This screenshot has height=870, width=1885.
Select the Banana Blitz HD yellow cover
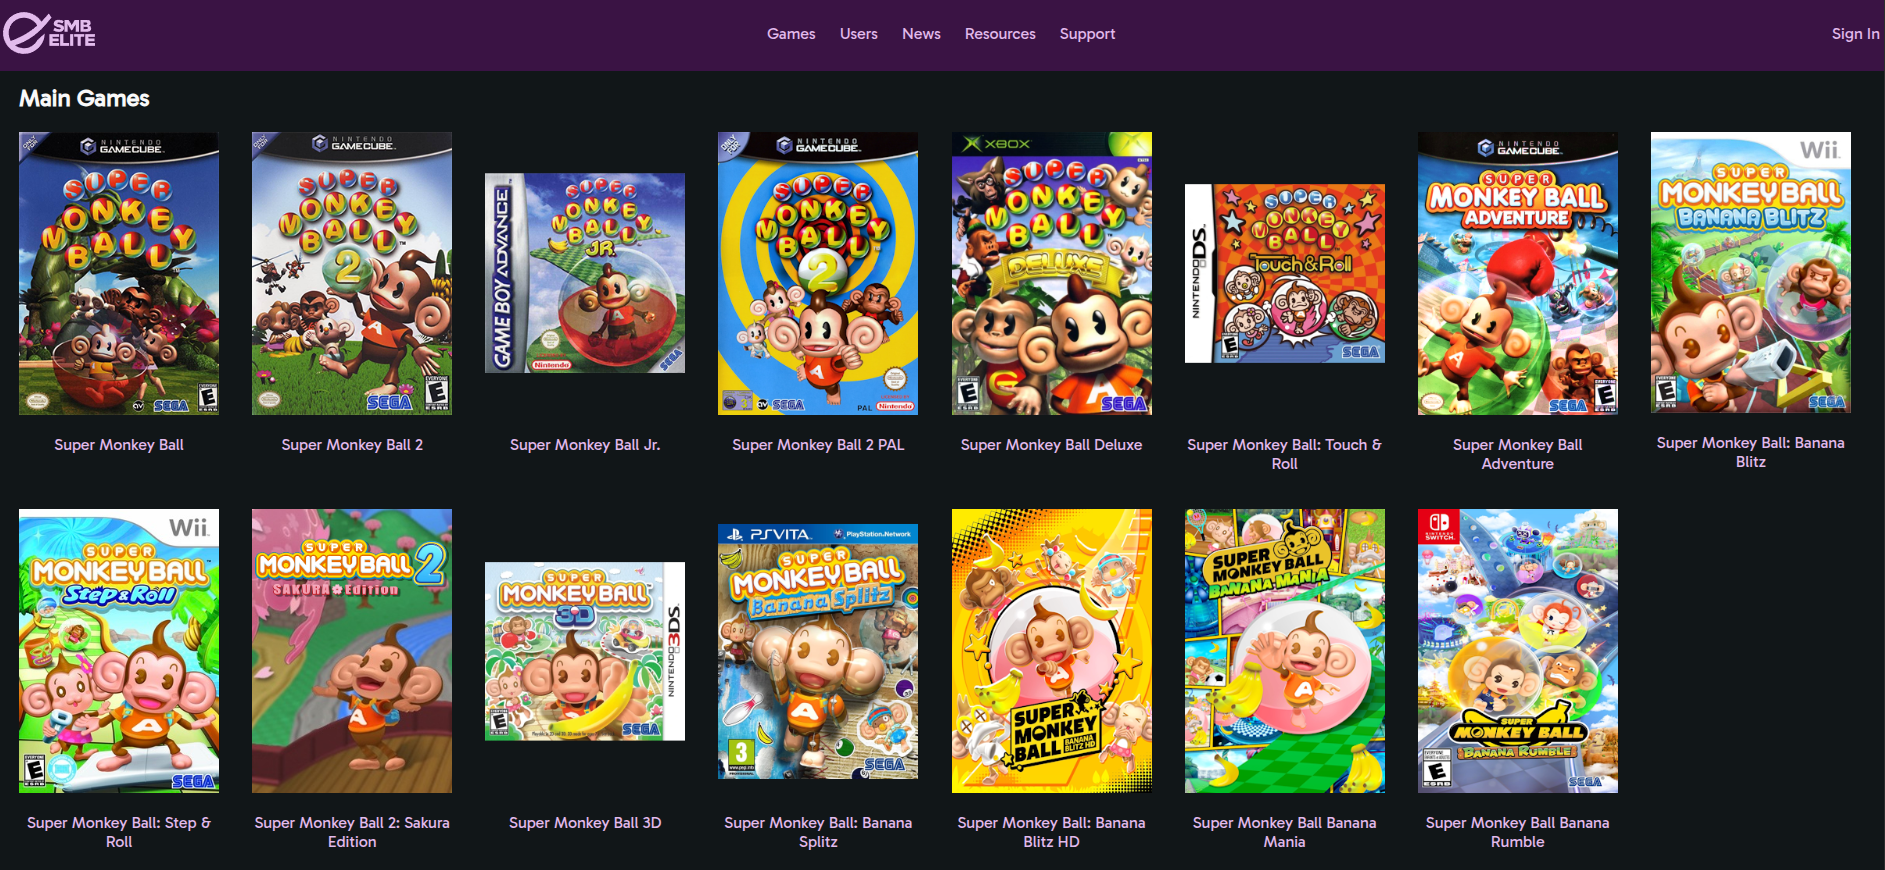(1051, 651)
